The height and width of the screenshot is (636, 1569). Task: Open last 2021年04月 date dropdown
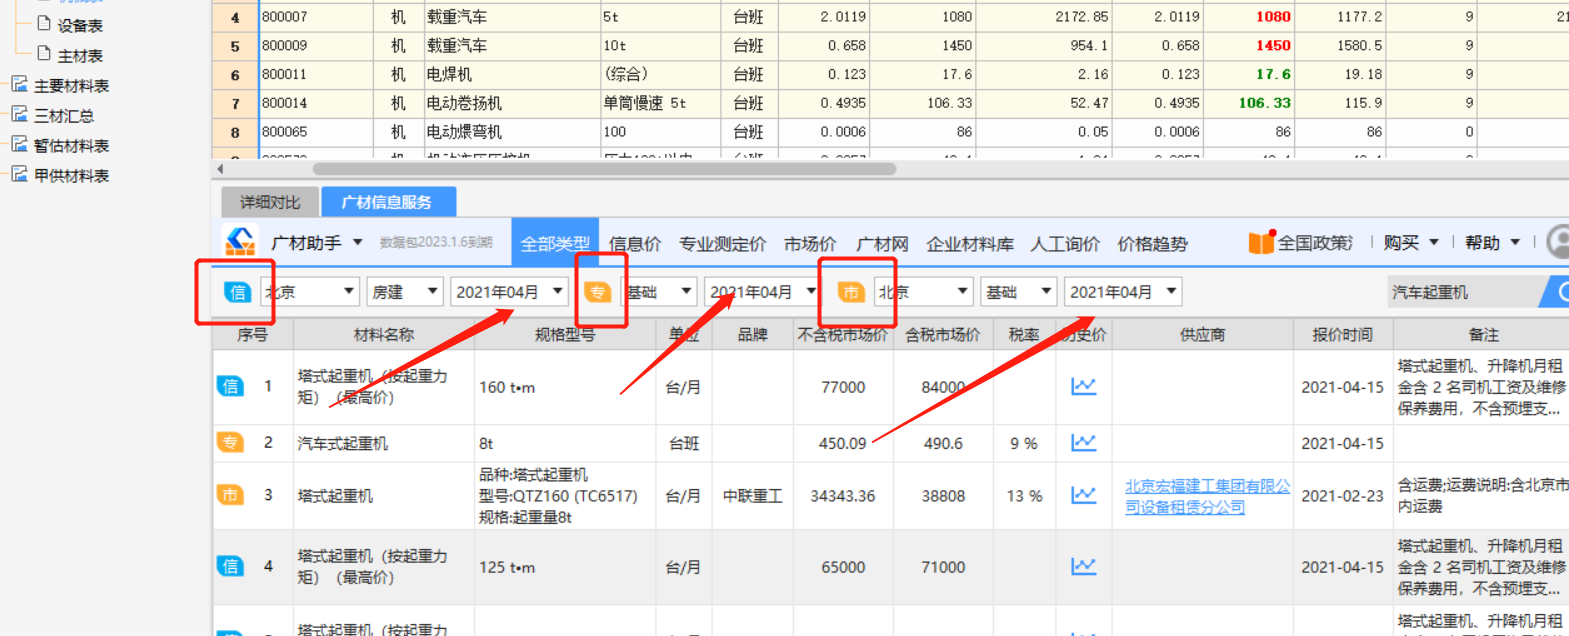click(x=1123, y=292)
